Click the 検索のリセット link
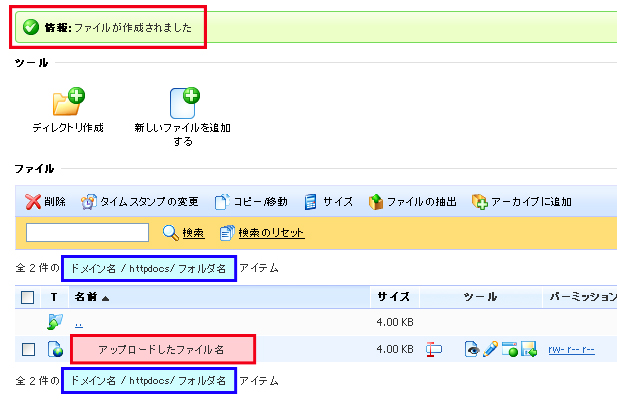 click(272, 233)
